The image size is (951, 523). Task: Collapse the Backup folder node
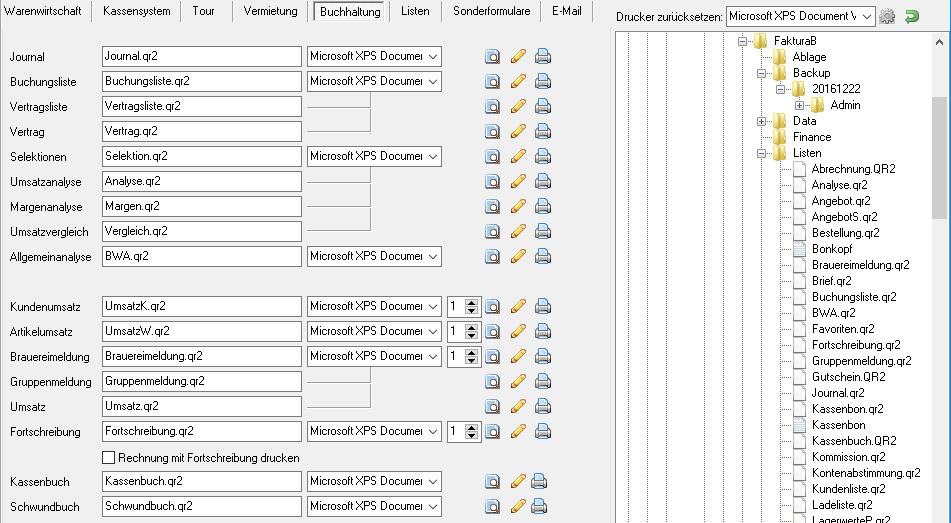click(761, 73)
